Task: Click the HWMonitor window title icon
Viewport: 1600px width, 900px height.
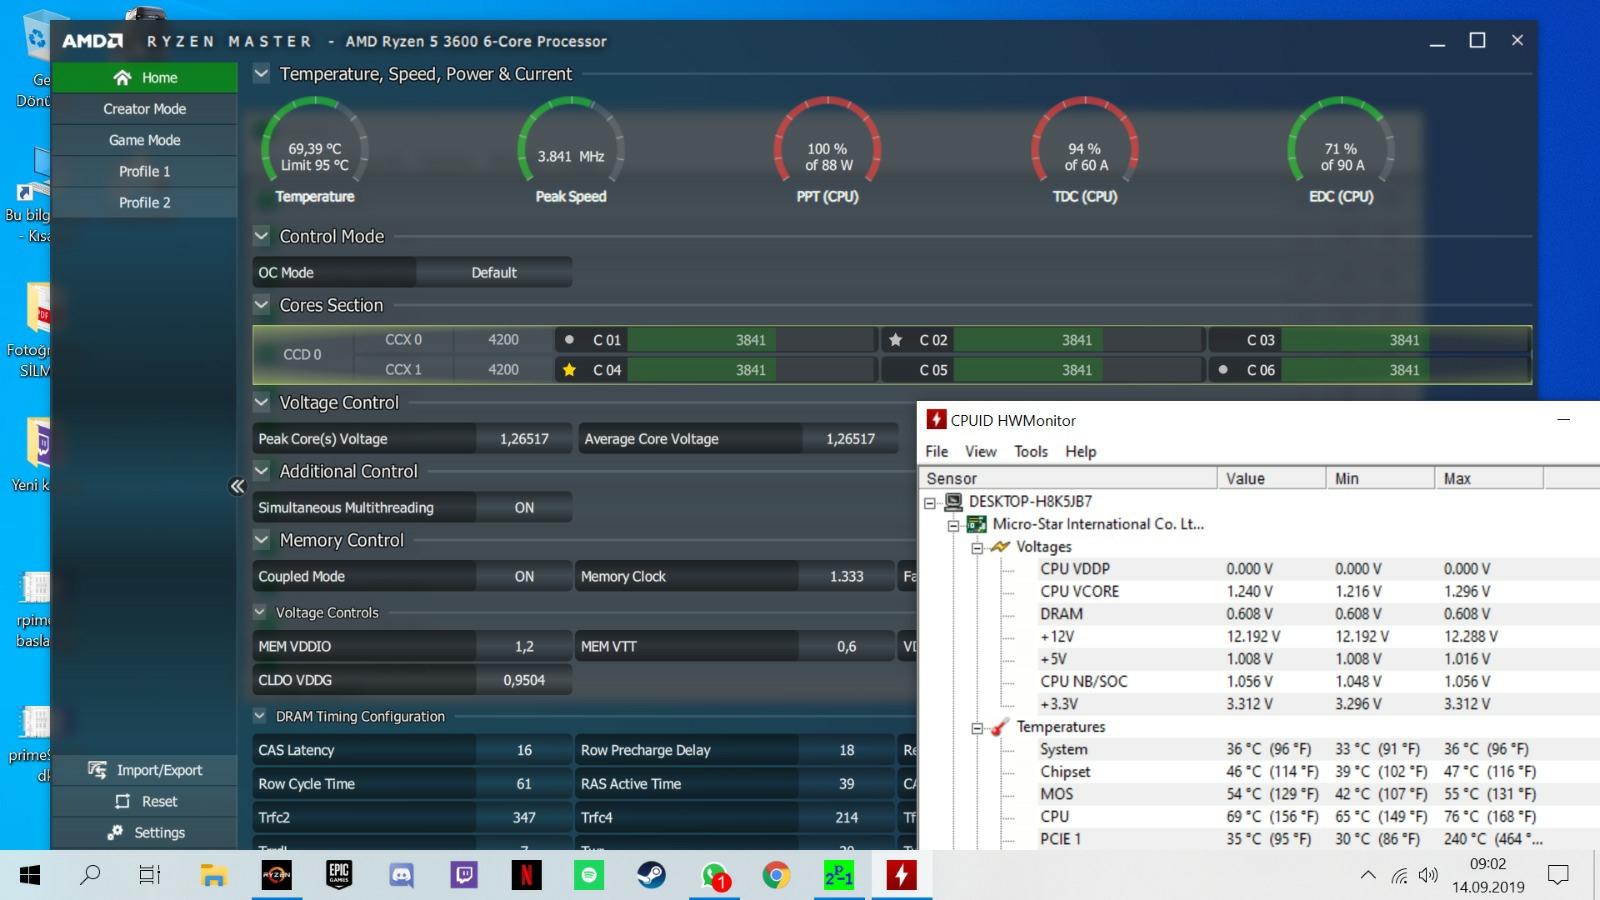Action: [x=936, y=420]
